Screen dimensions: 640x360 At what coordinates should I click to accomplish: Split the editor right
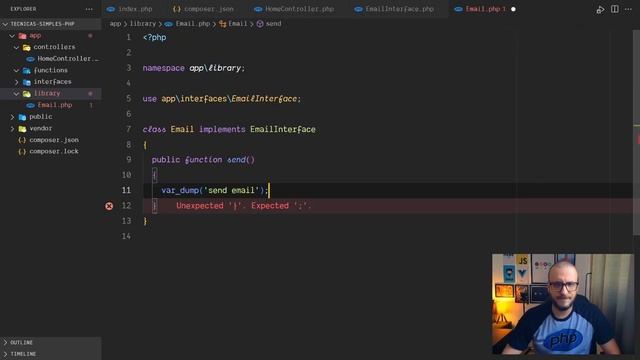click(x=614, y=9)
